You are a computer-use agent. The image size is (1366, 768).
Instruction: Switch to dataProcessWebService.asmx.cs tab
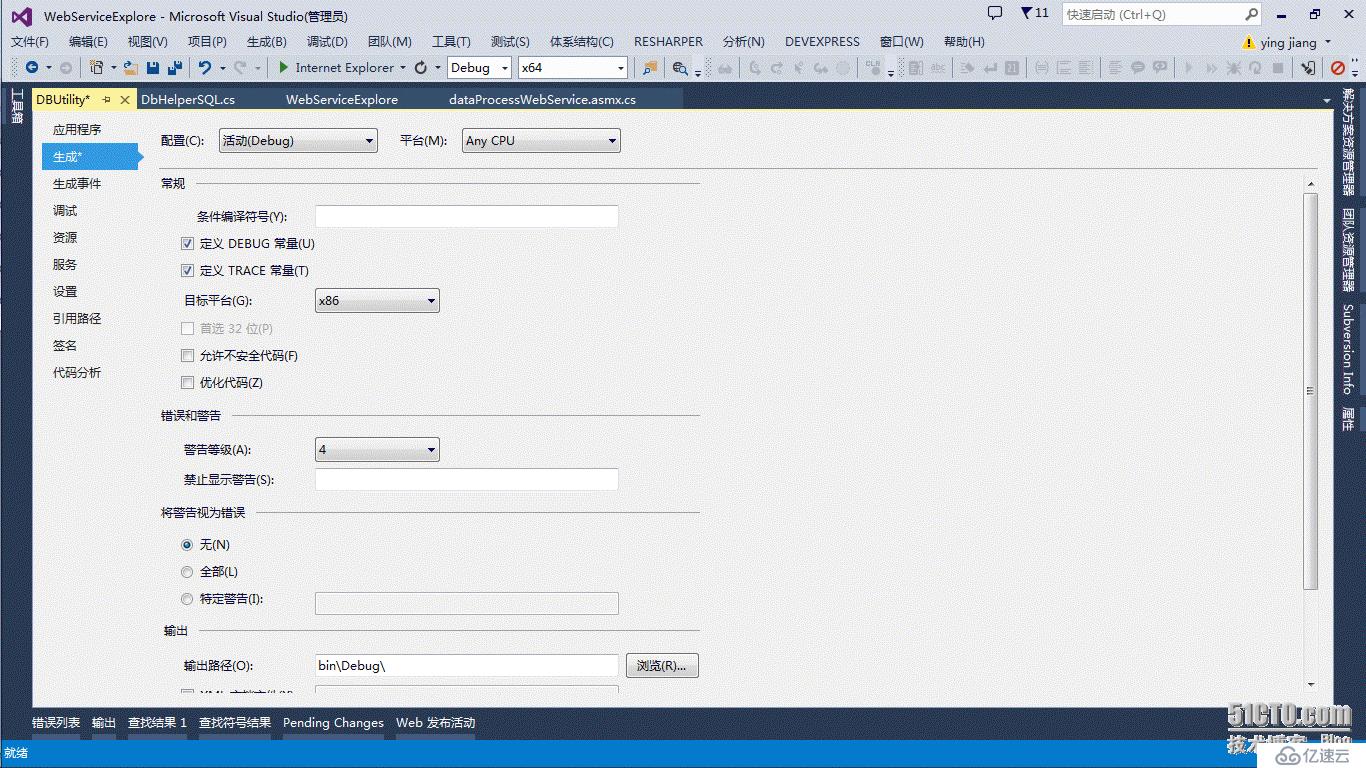[x=543, y=99]
